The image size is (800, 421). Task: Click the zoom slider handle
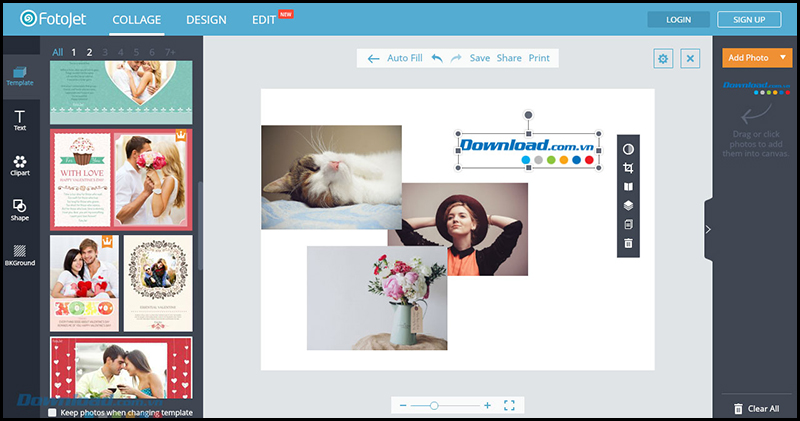(x=434, y=405)
